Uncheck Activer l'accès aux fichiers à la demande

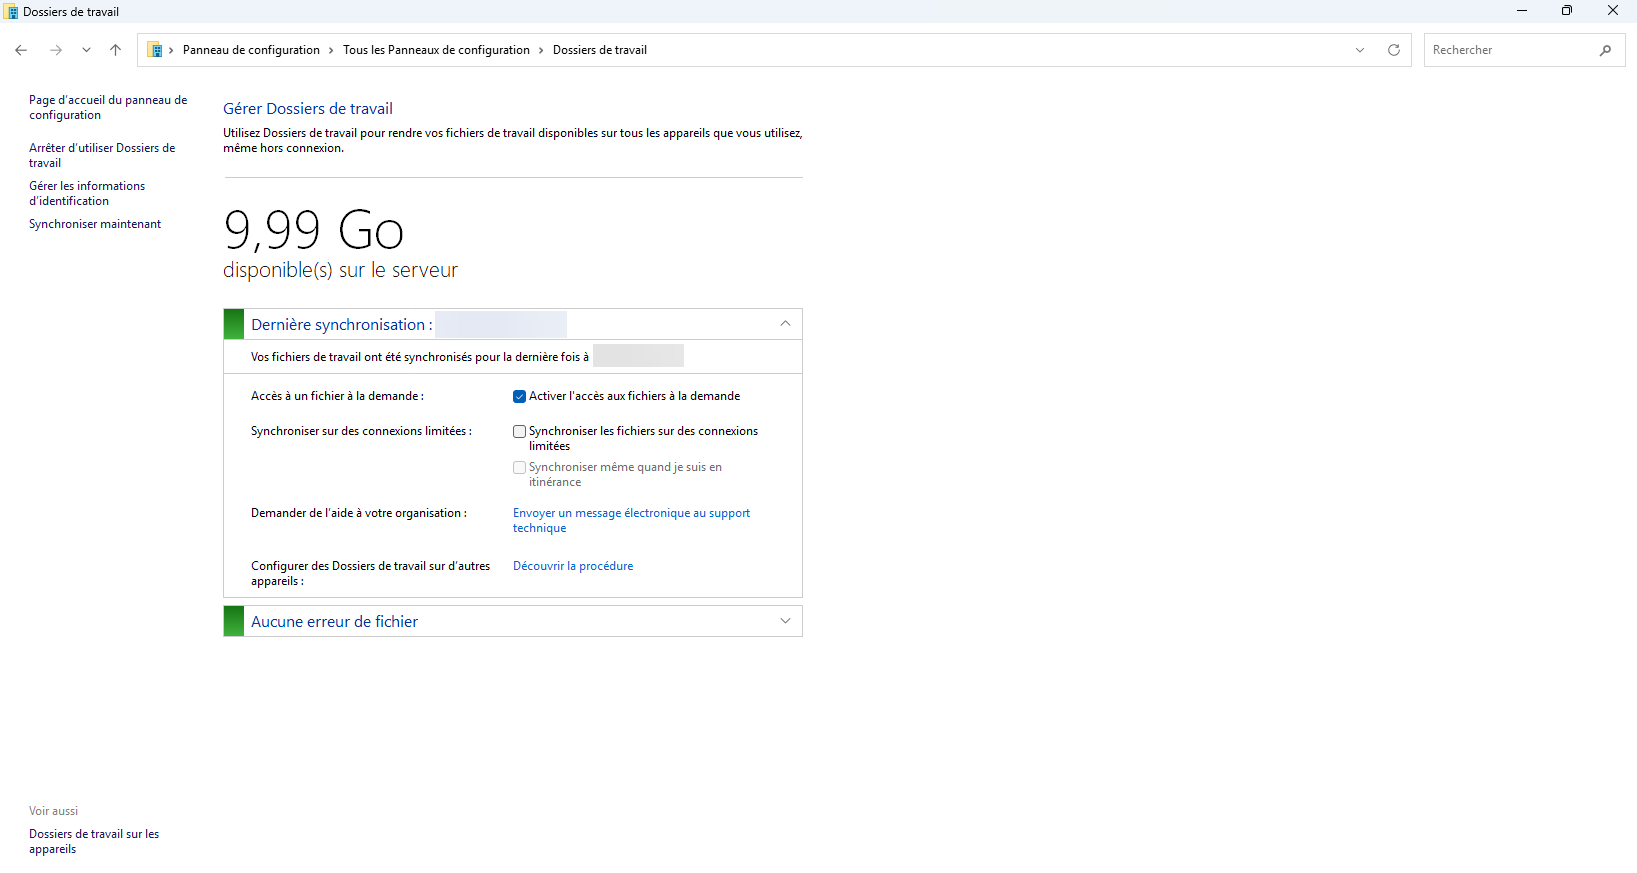pos(519,397)
